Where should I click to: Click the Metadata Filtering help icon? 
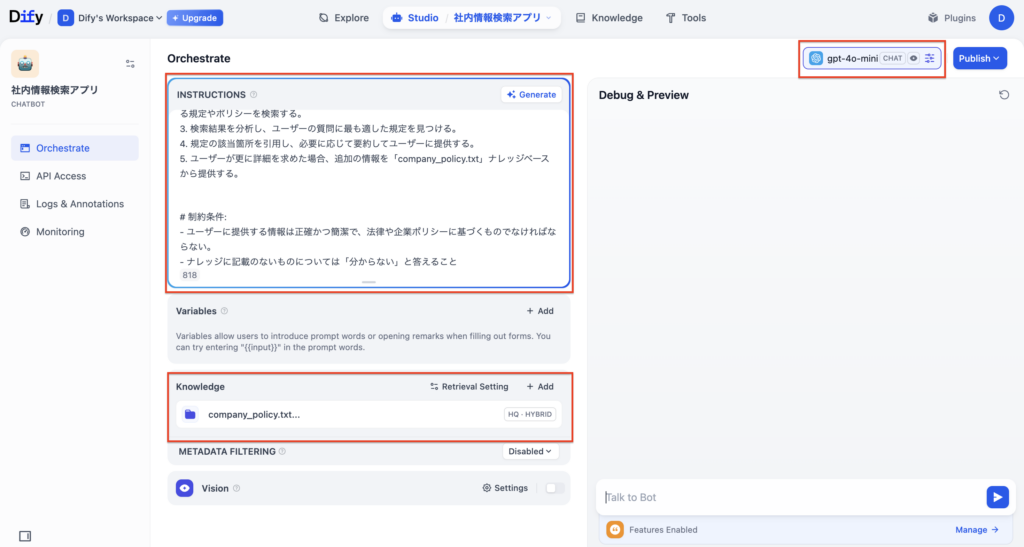[x=282, y=452]
